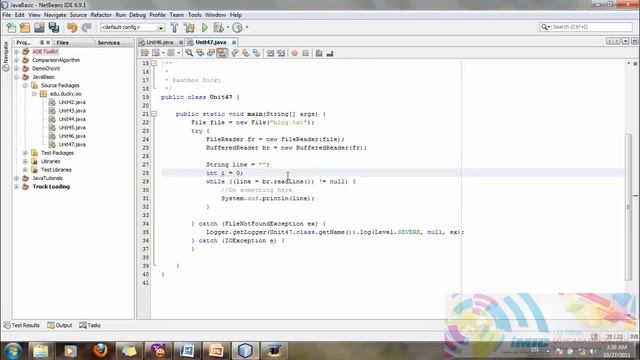This screenshot has height=360, width=640.
Task: Run the main project with green arrow
Action: click(x=204, y=27)
